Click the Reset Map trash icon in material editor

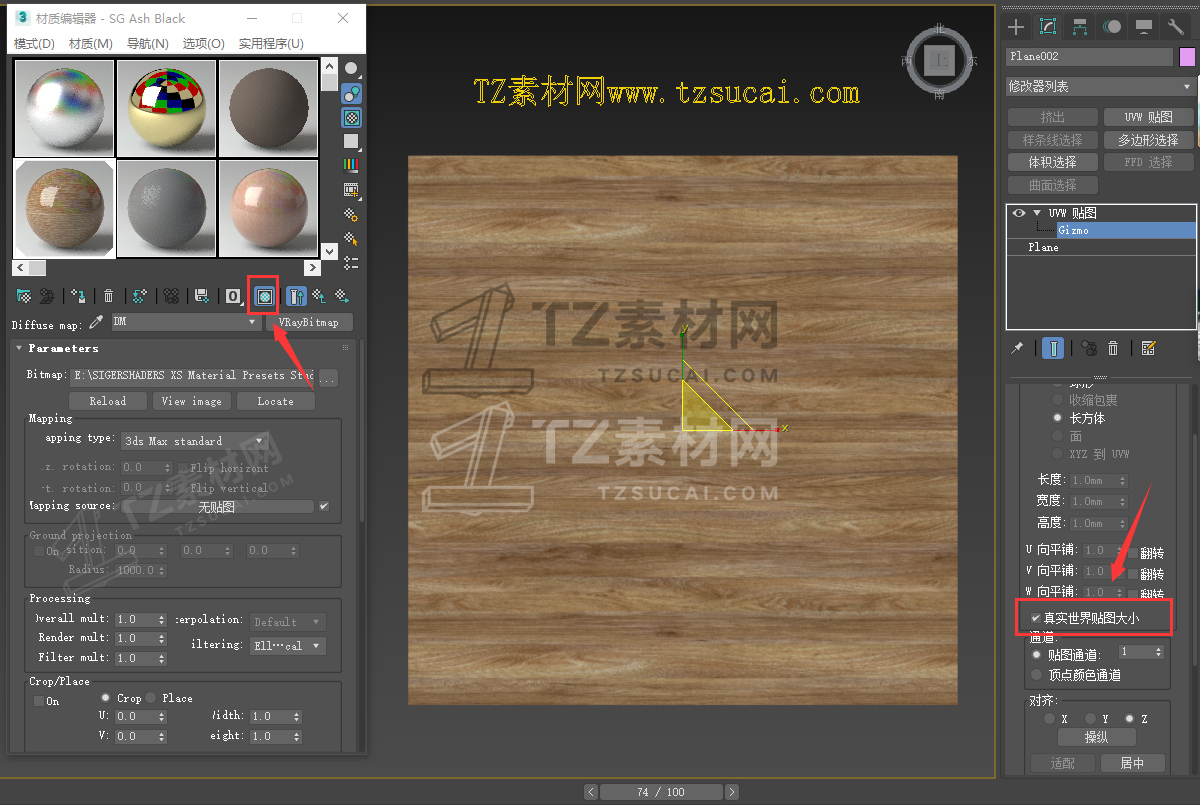point(108,296)
